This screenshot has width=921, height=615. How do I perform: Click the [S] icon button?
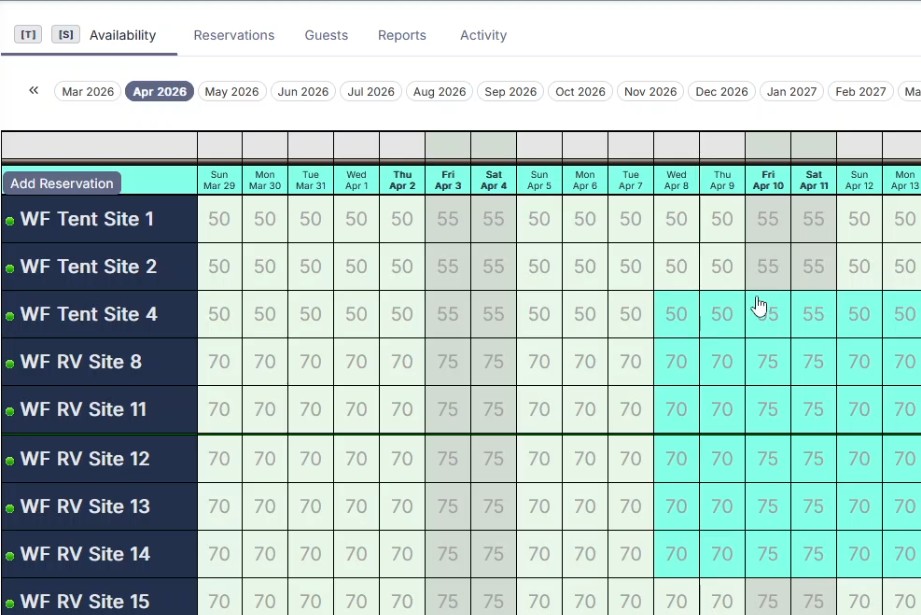click(x=66, y=35)
